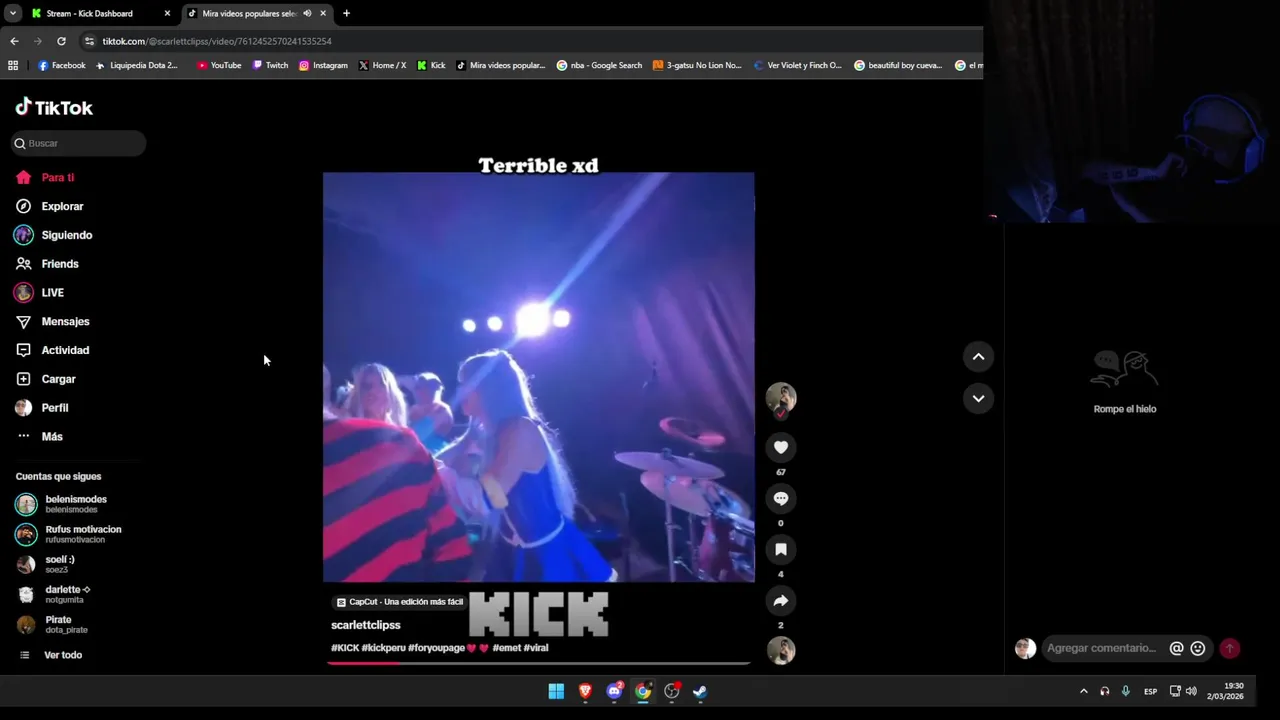1280x720 pixels.
Task: Show hidden system tray icons
Action: click(1083, 691)
